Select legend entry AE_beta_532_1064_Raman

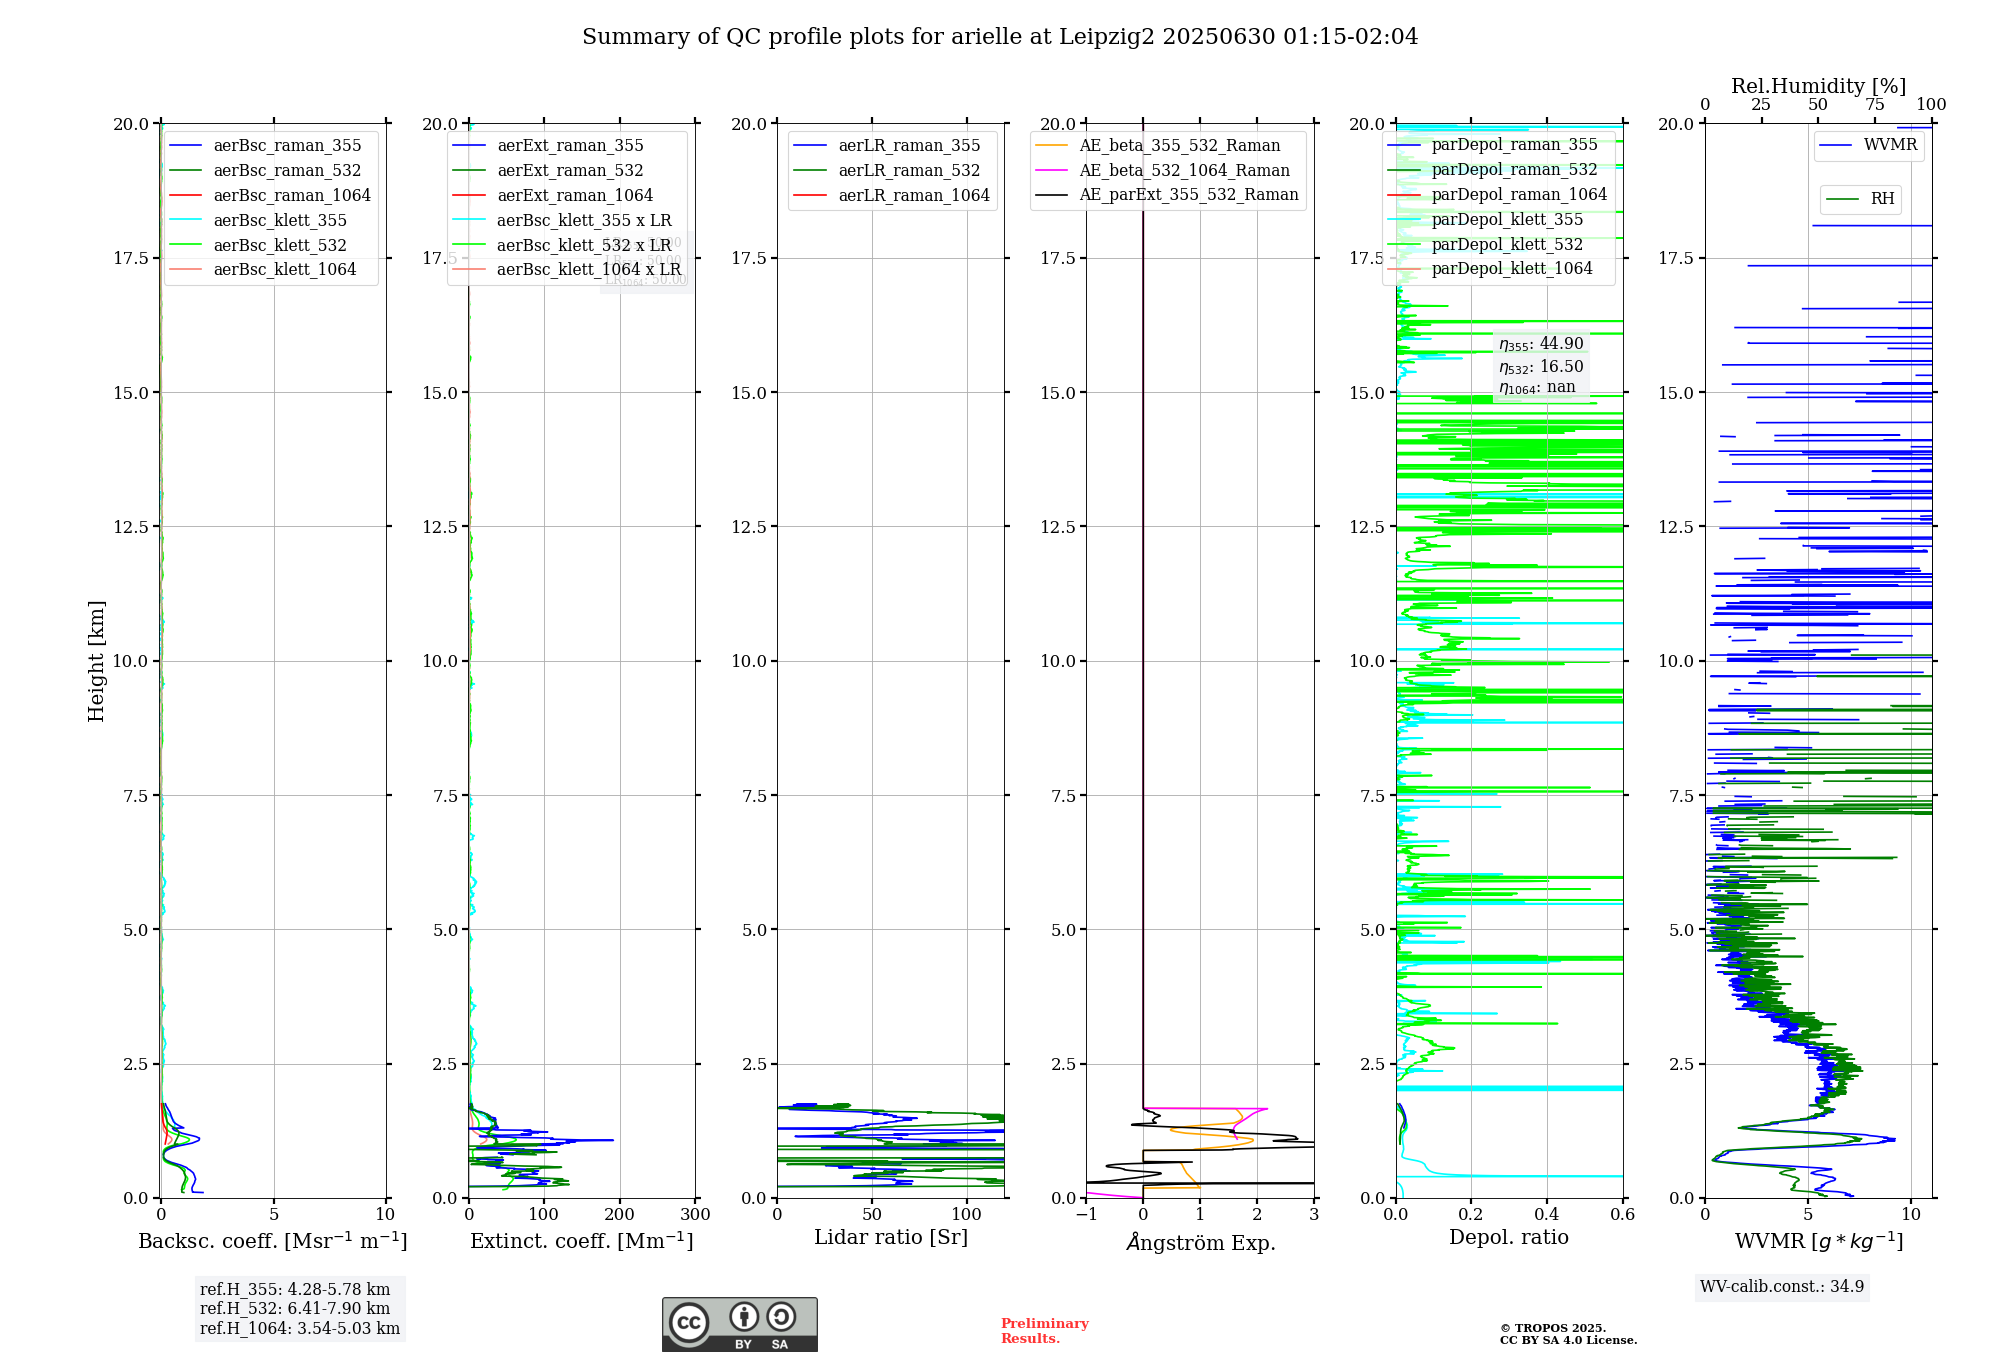pos(1163,171)
